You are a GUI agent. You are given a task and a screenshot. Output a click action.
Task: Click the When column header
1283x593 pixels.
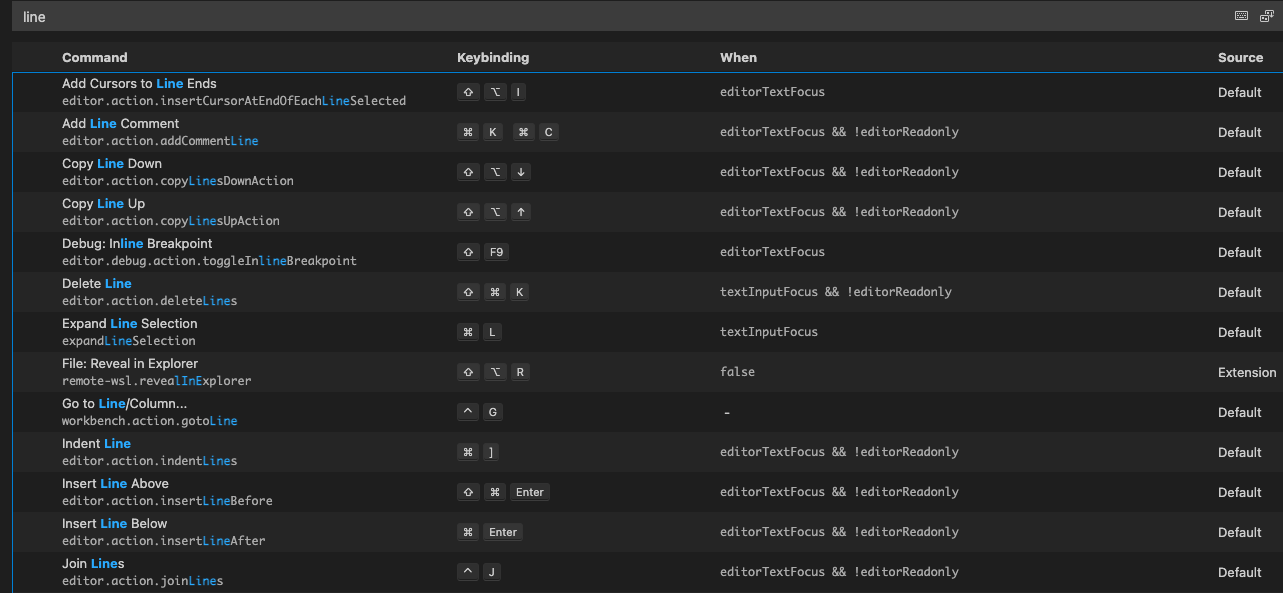click(x=738, y=57)
